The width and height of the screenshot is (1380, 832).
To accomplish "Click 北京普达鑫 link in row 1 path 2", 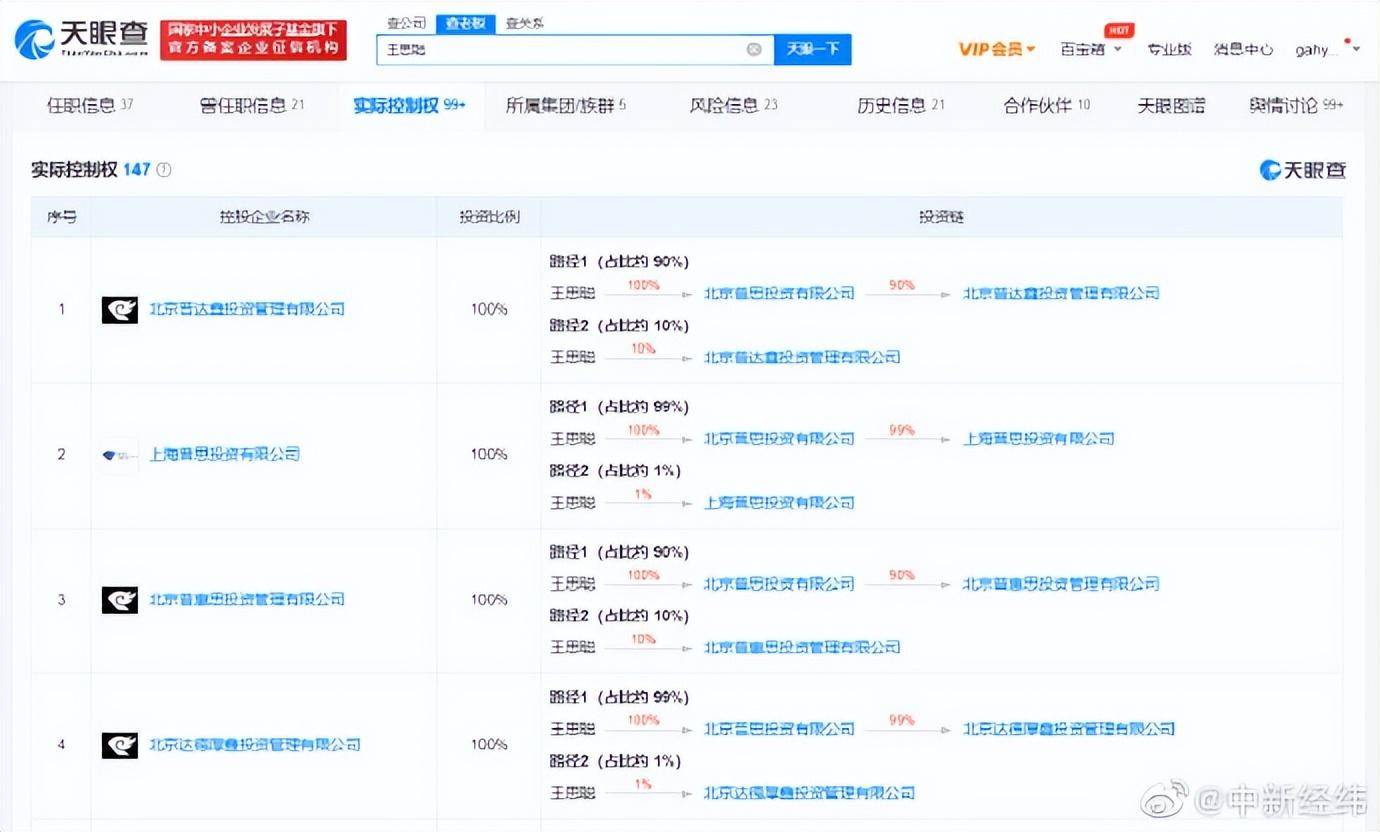I will (802, 357).
